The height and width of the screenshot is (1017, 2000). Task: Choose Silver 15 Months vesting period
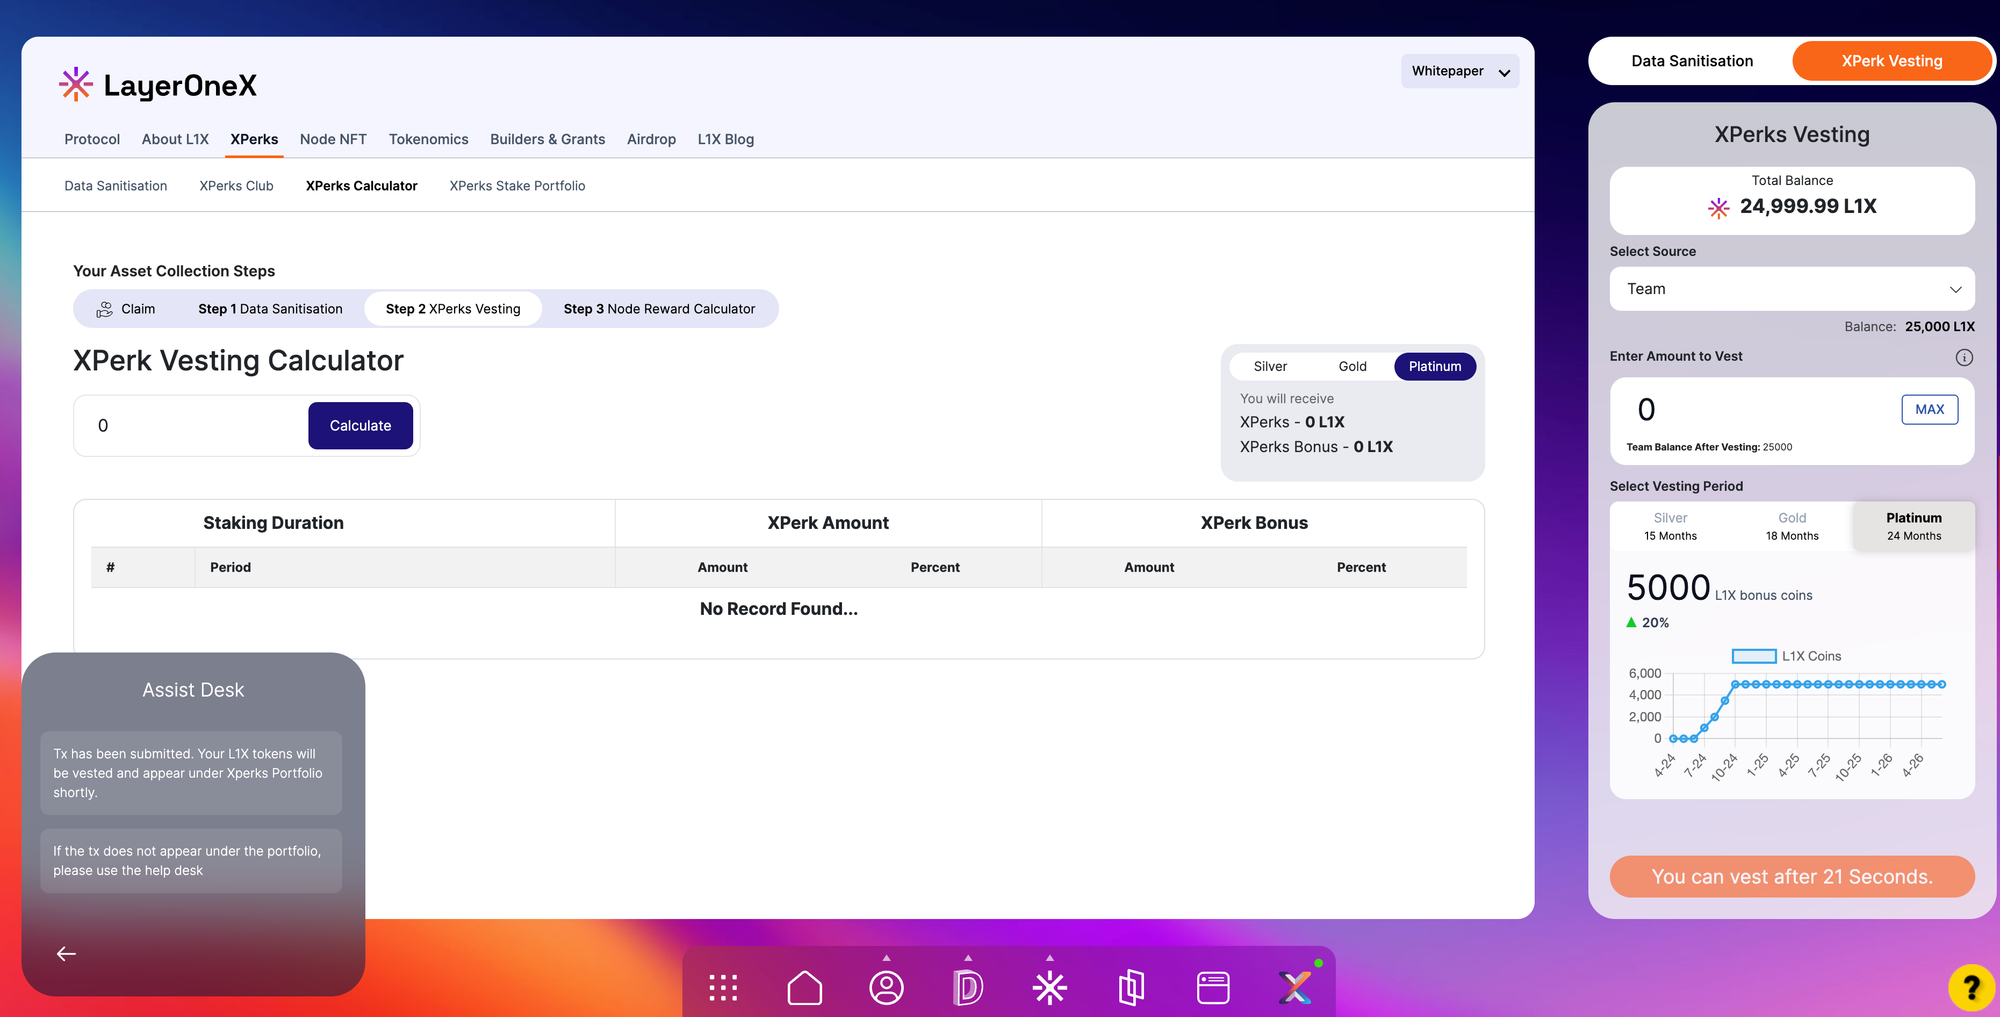click(1670, 526)
